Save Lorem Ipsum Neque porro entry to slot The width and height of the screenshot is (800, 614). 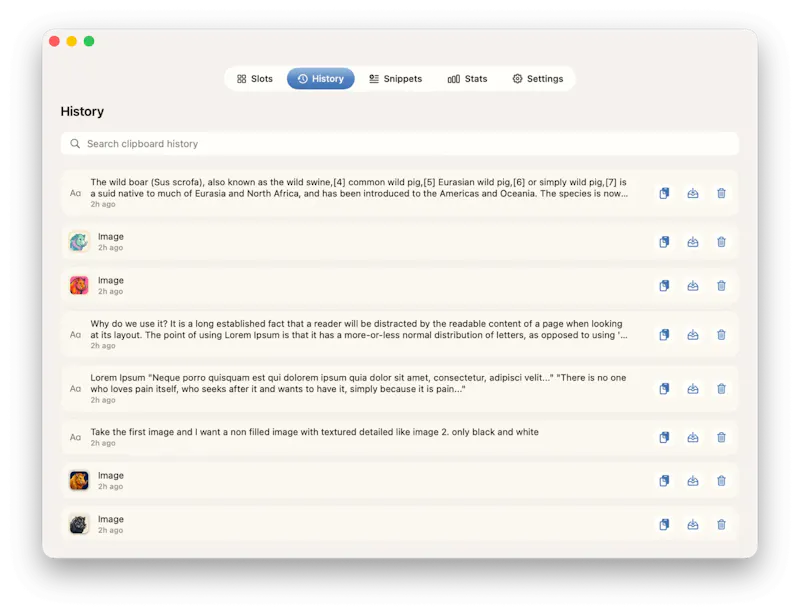click(x=692, y=389)
